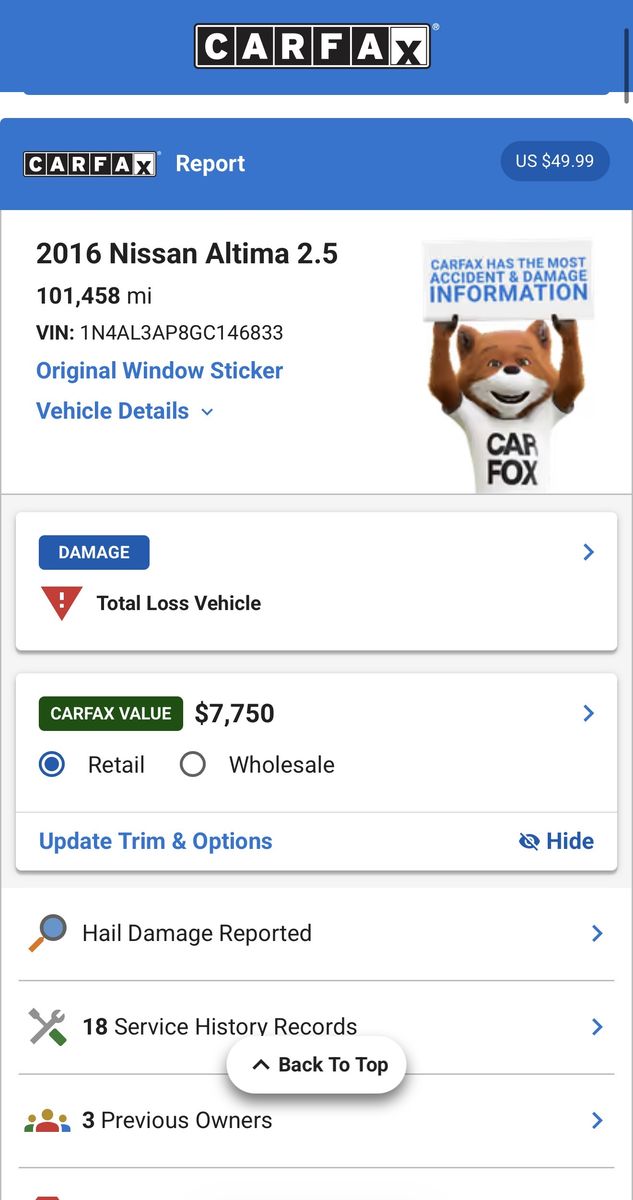Click the Previous Owners people icon
Image resolution: width=633 pixels, height=1200 pixels.
tap(48, 1121)
